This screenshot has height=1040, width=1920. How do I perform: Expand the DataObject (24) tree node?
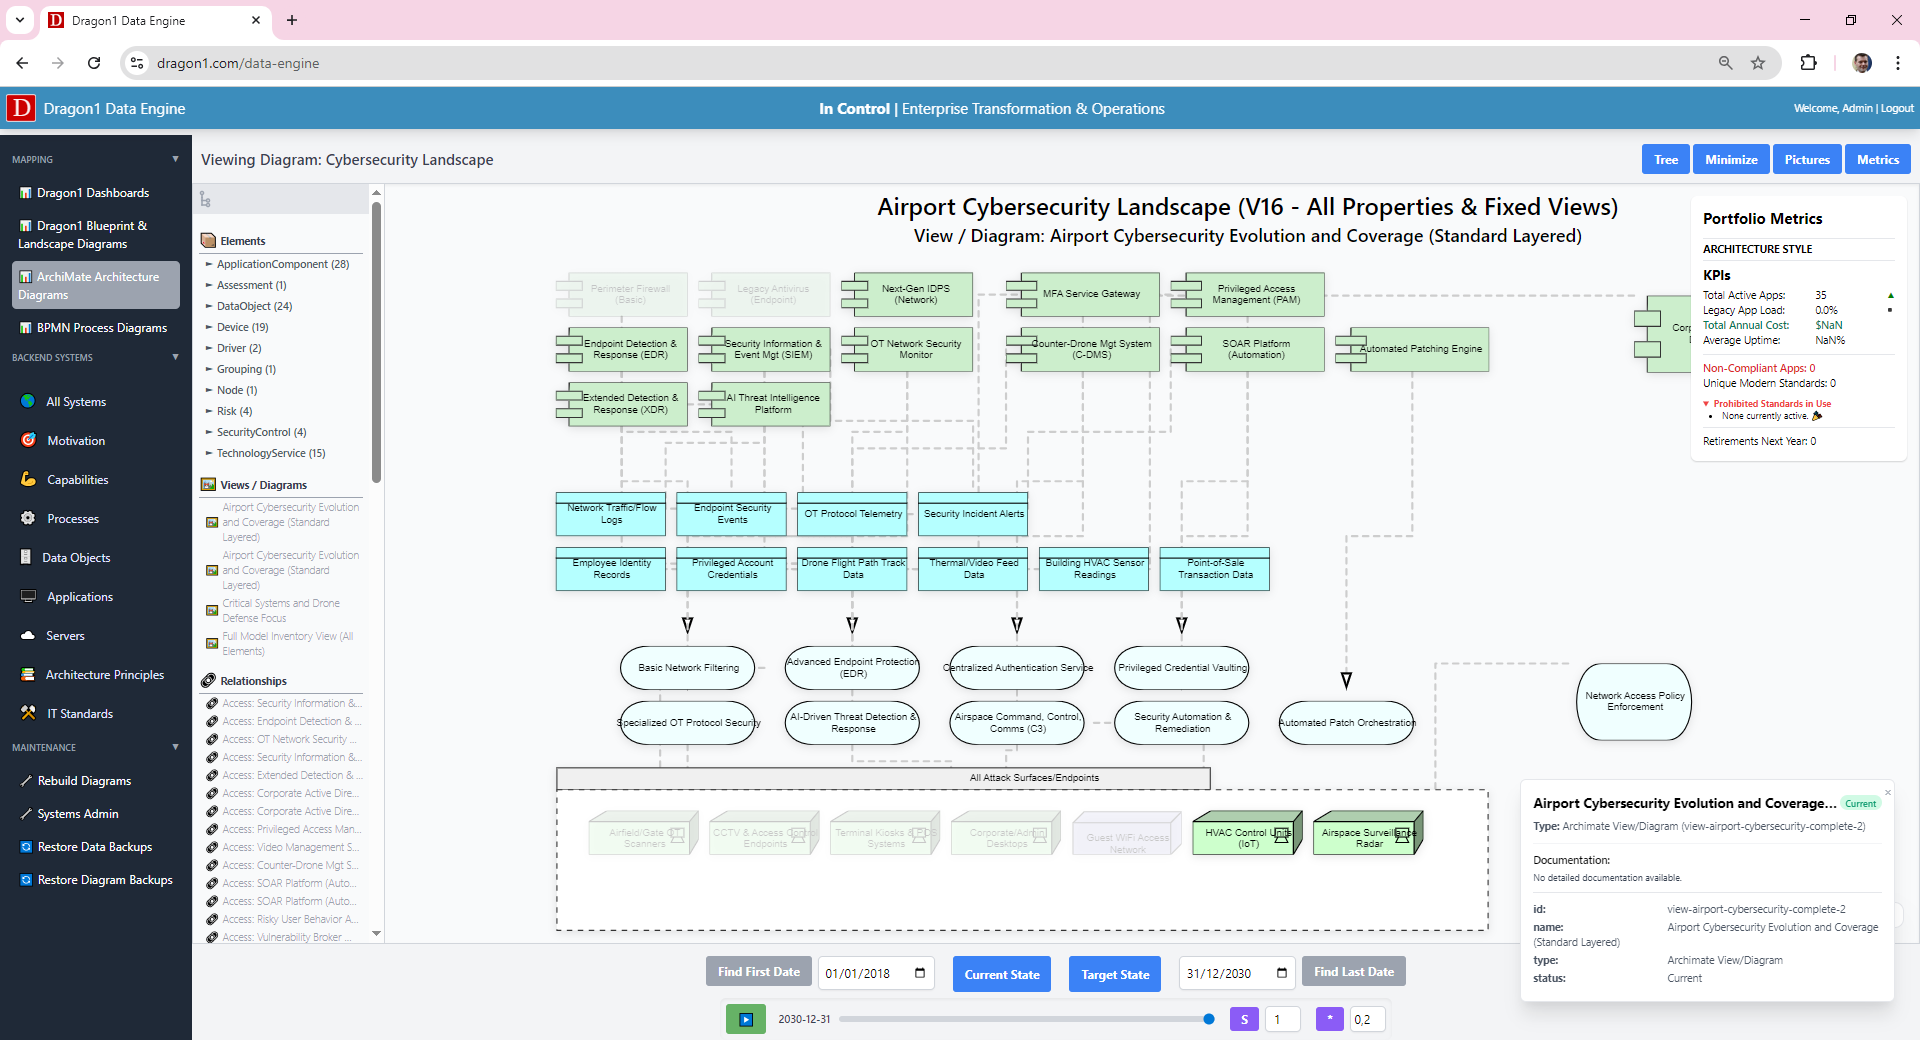coord(209,306)
